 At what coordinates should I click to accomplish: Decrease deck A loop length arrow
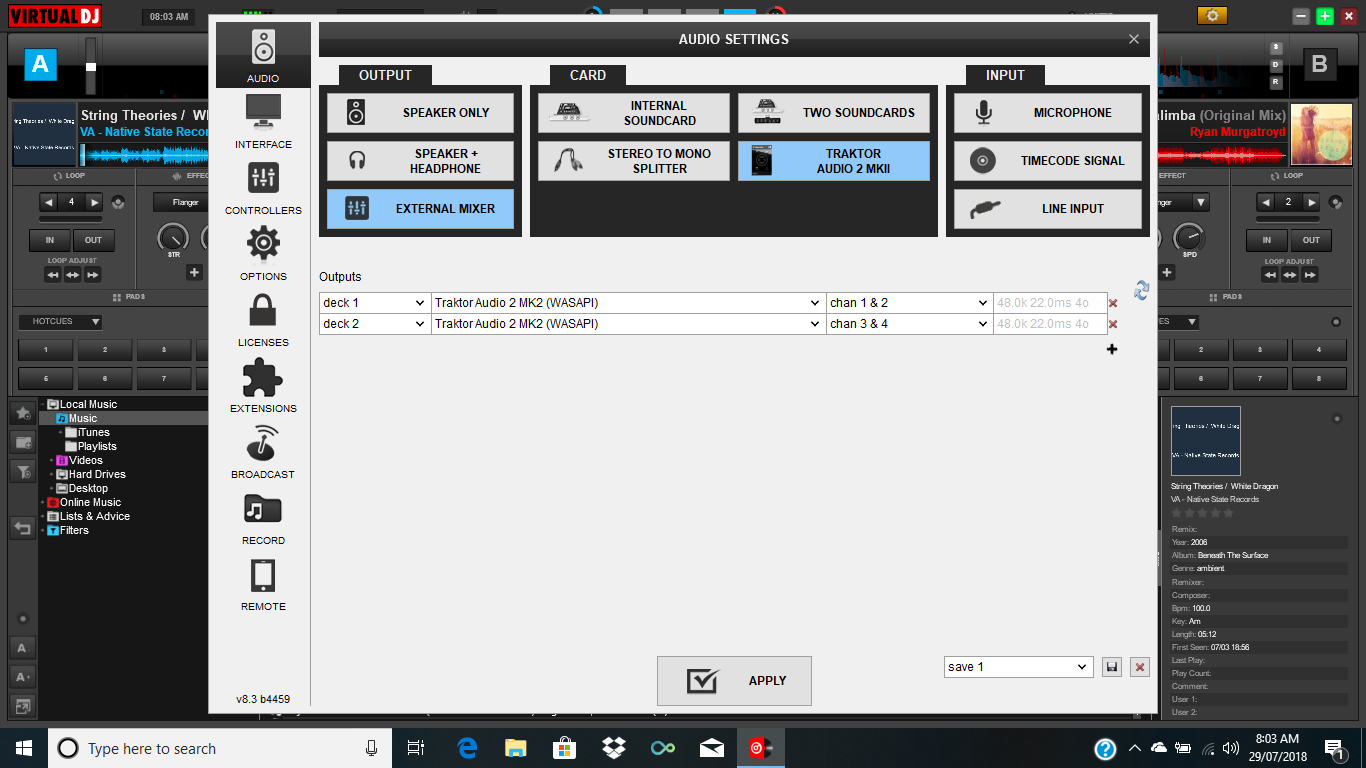pos(48,202)
